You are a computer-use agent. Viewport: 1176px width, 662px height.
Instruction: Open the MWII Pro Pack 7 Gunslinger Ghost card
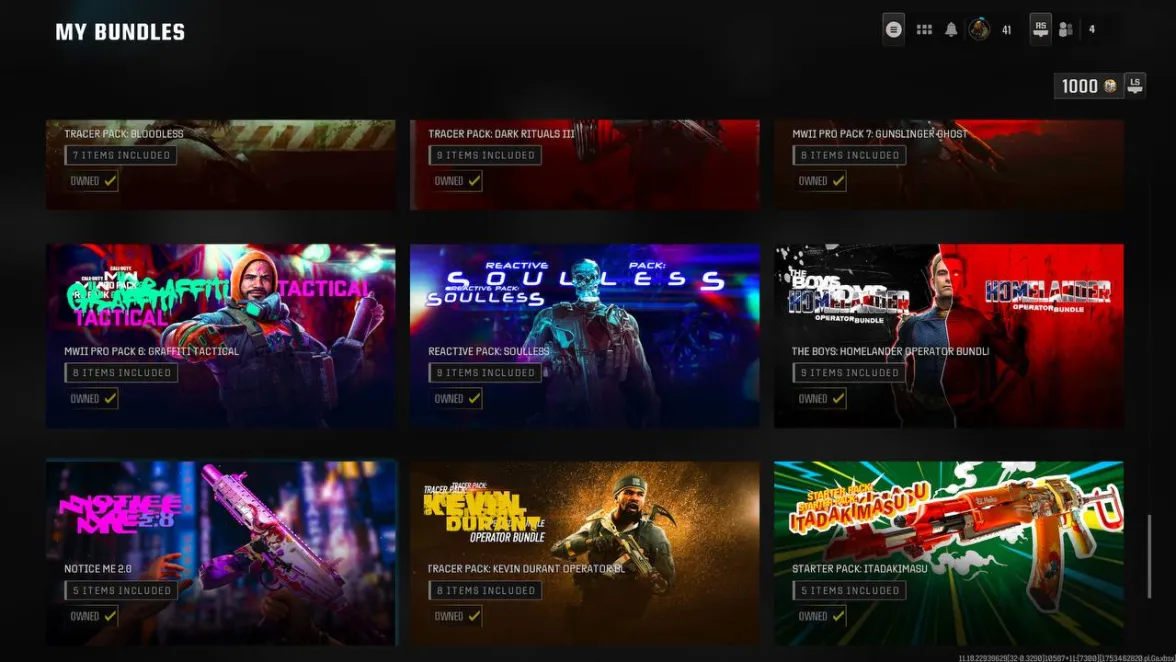coord(949,164)
